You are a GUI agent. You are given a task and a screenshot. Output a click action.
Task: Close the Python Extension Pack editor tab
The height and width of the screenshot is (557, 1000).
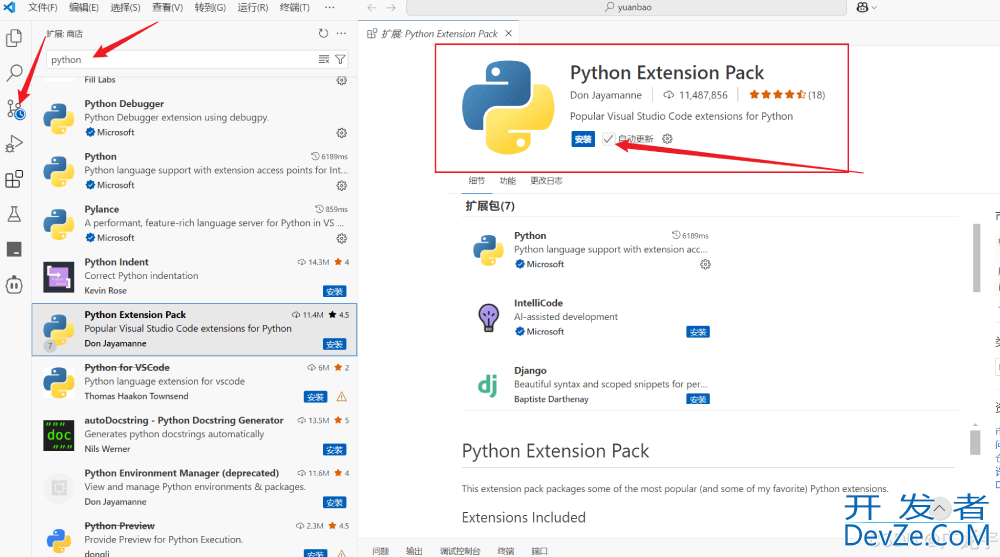pos(508,33)
